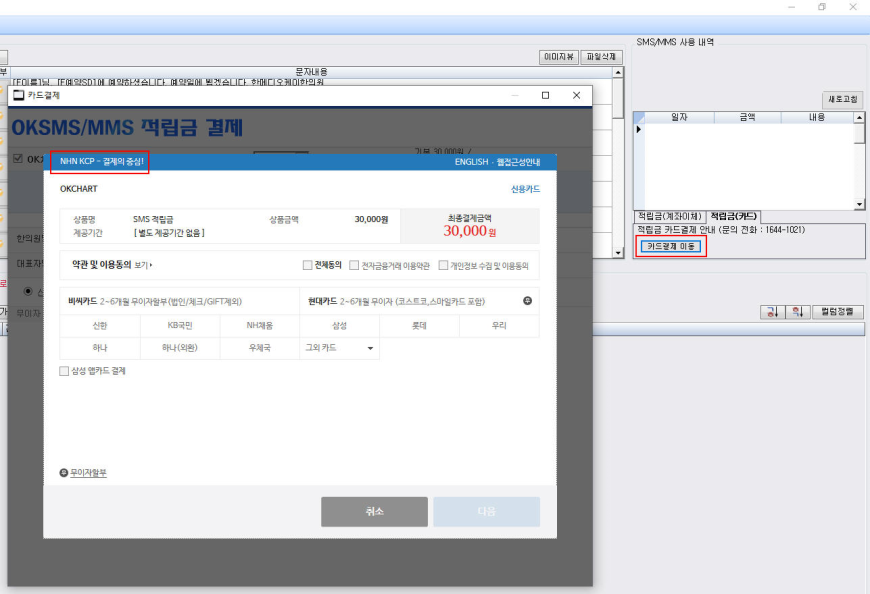Restore down the main application window
Viewport: 870px width, 594px height.
[x=822, y=7]
